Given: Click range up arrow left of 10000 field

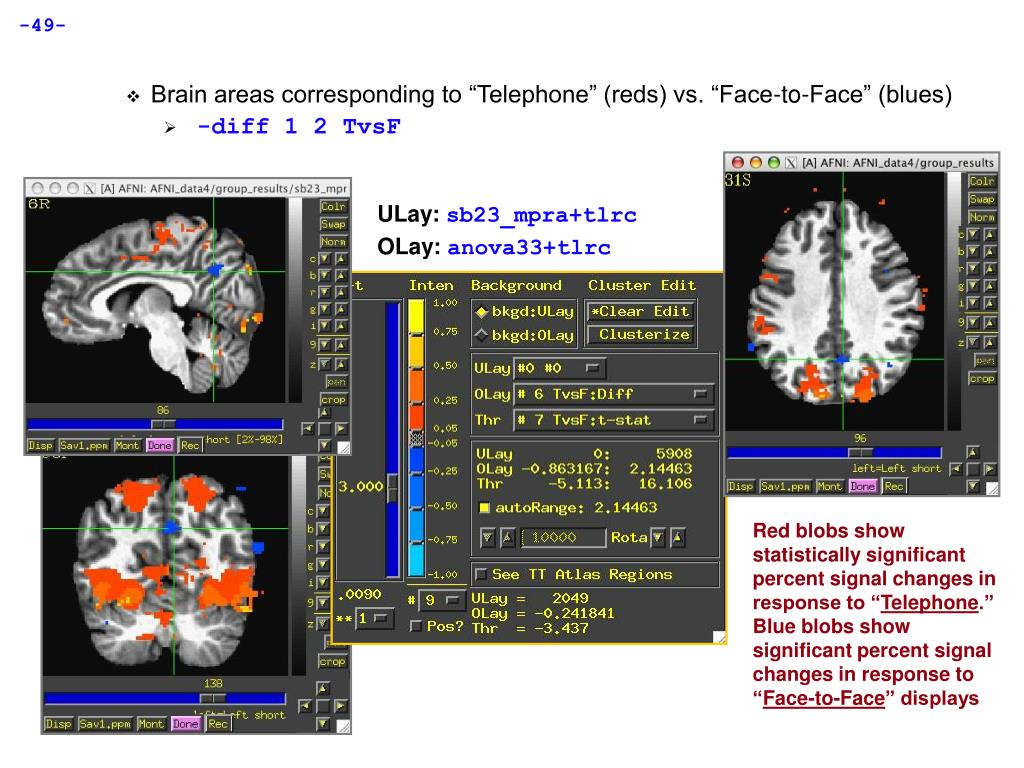Looking at the screenshot, I should (507, 537).
